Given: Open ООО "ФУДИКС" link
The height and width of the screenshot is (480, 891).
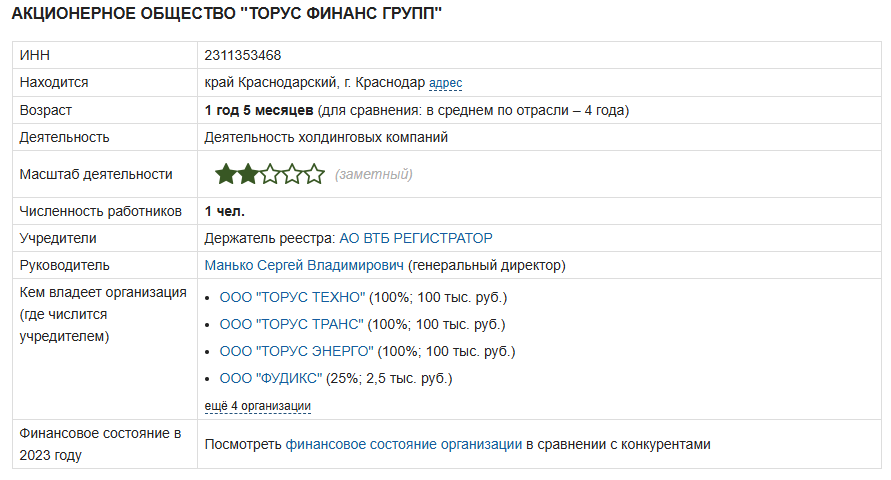Looking at the screenshot, I should coord(270,378).
